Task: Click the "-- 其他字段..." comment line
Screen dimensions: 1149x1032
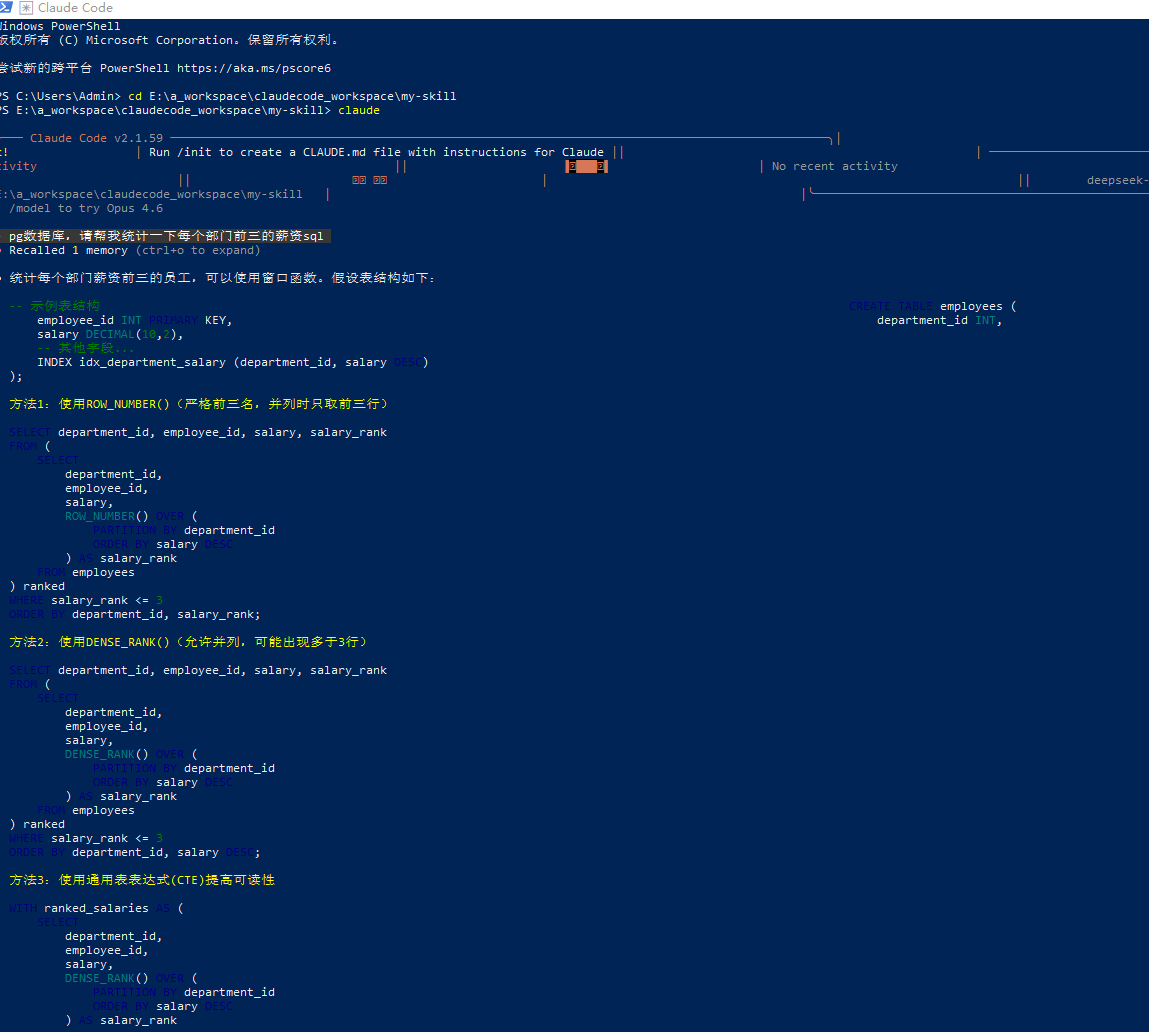Action: [x=86, y=348]
